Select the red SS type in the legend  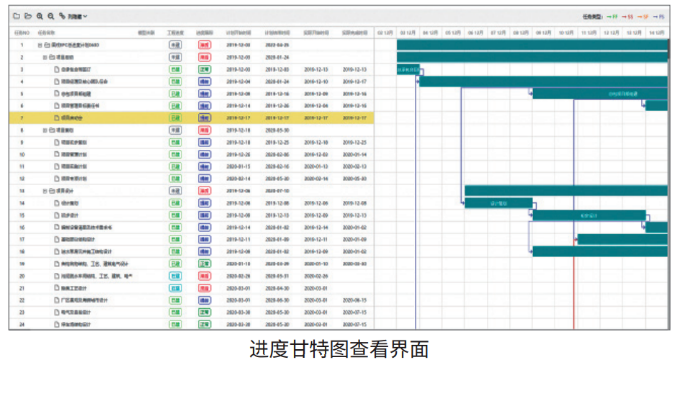coord(627,17)
